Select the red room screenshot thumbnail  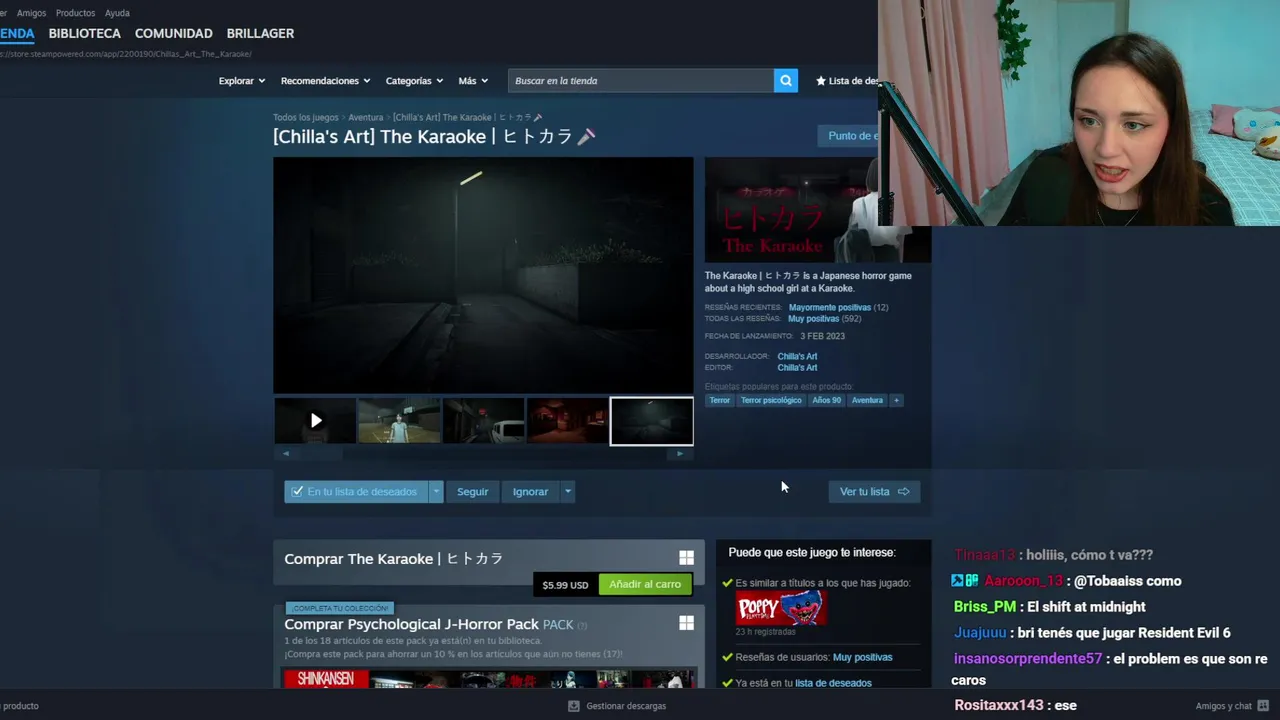pos(567,421)
